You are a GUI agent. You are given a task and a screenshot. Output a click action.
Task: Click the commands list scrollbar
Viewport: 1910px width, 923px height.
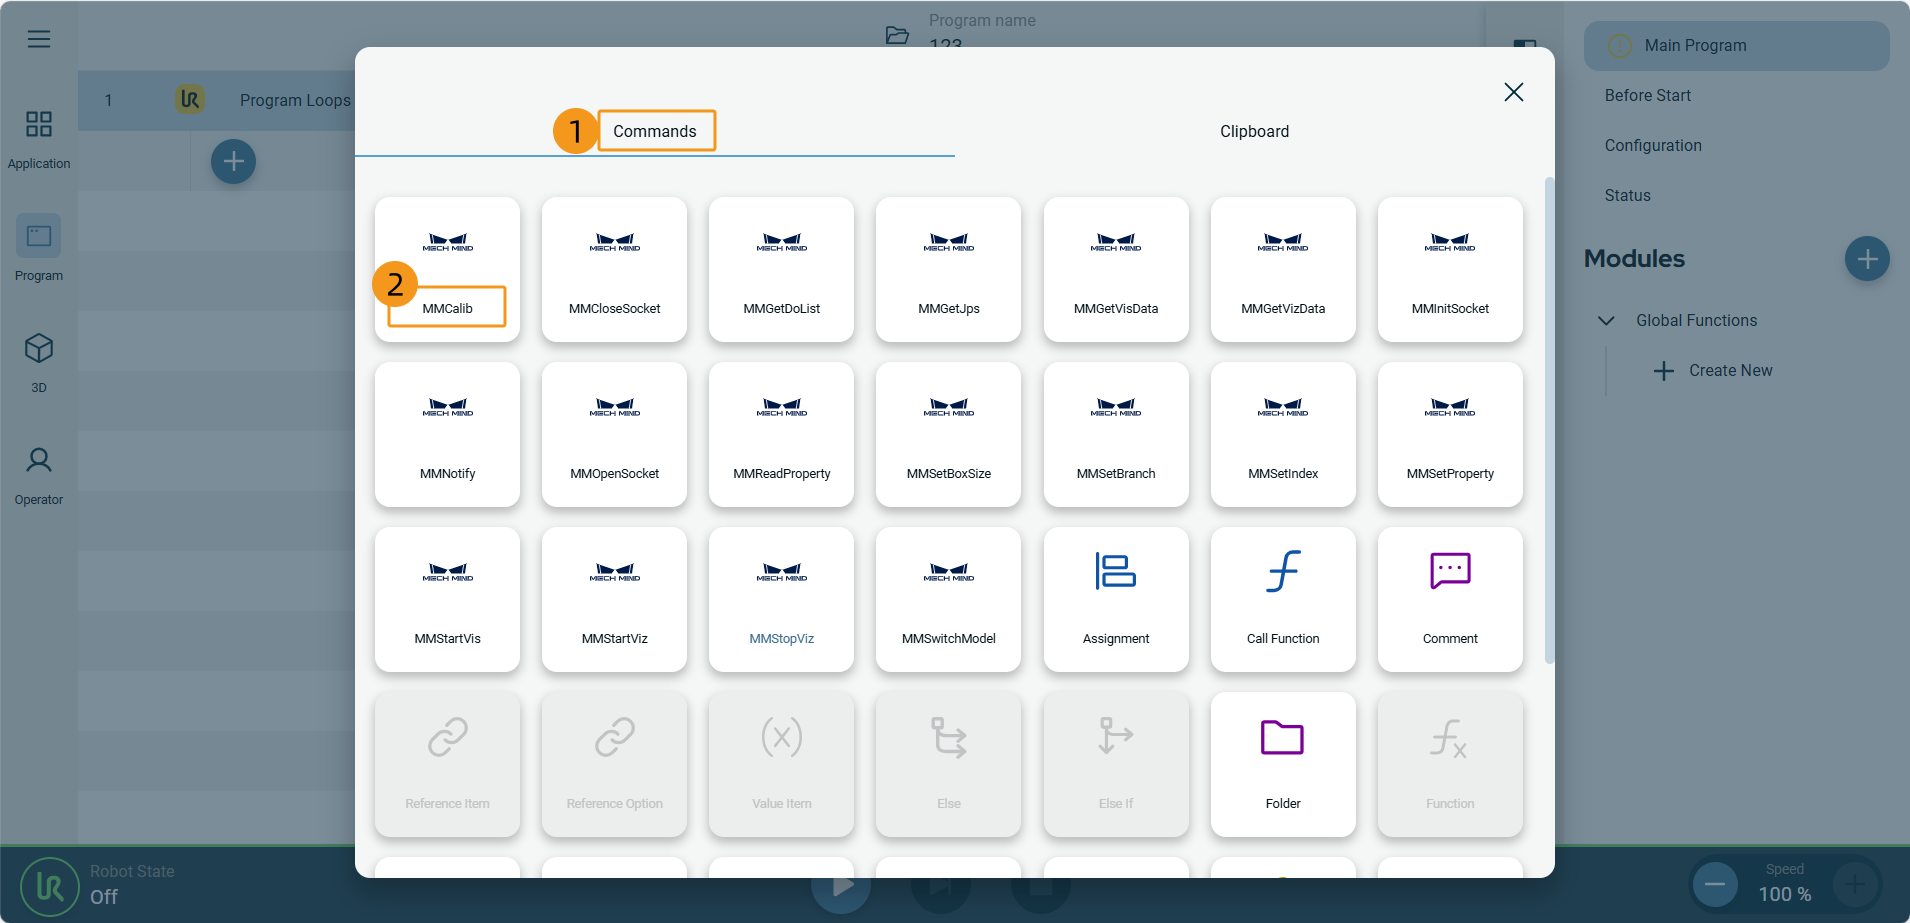[1550, 420]
